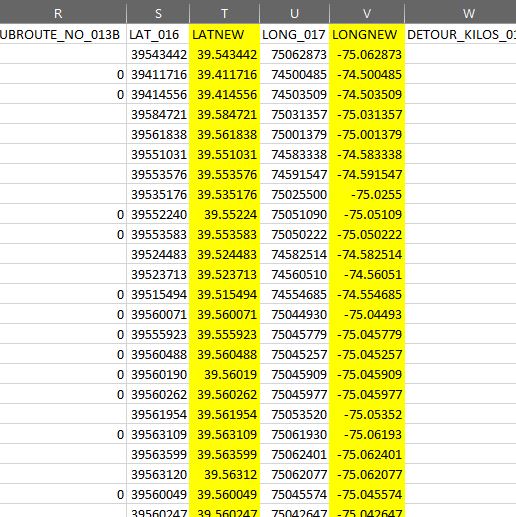The image size is (516, 517).
Task: Select cell with value 75062873
Action: [x=294, y=54]
